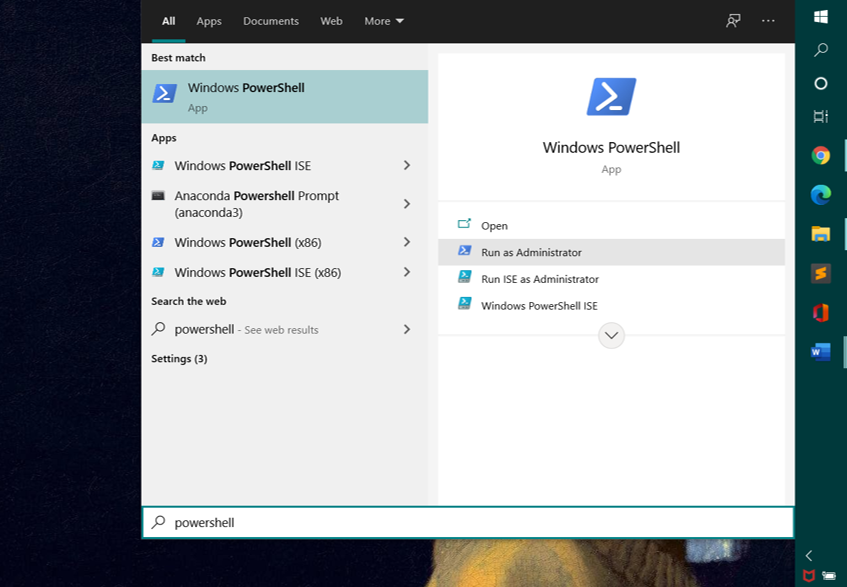Viewport: 847px width, 587px height.
Task: Click the Windows PowerShell ISE result icon
Action: pyautogui.click(x=158, y=165)
